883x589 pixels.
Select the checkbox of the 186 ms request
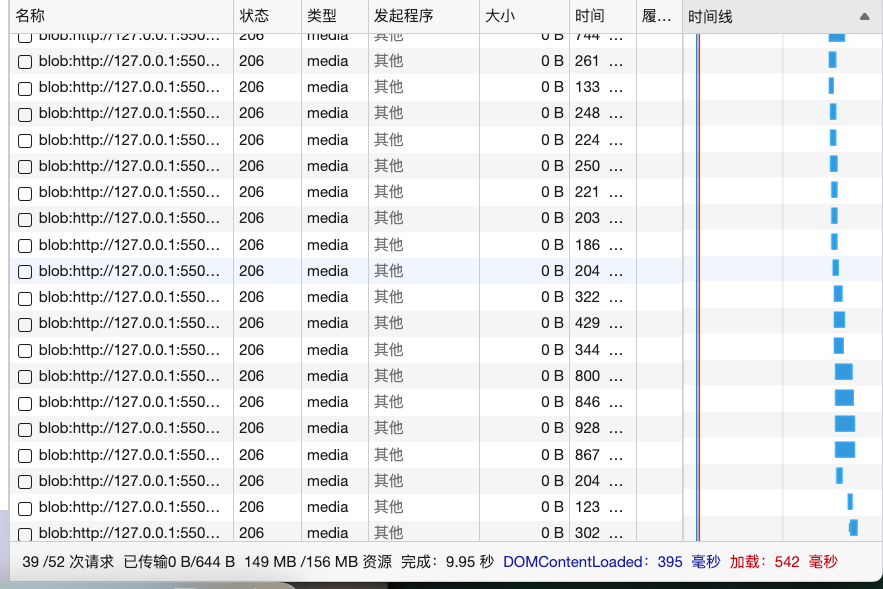[26, 246]
